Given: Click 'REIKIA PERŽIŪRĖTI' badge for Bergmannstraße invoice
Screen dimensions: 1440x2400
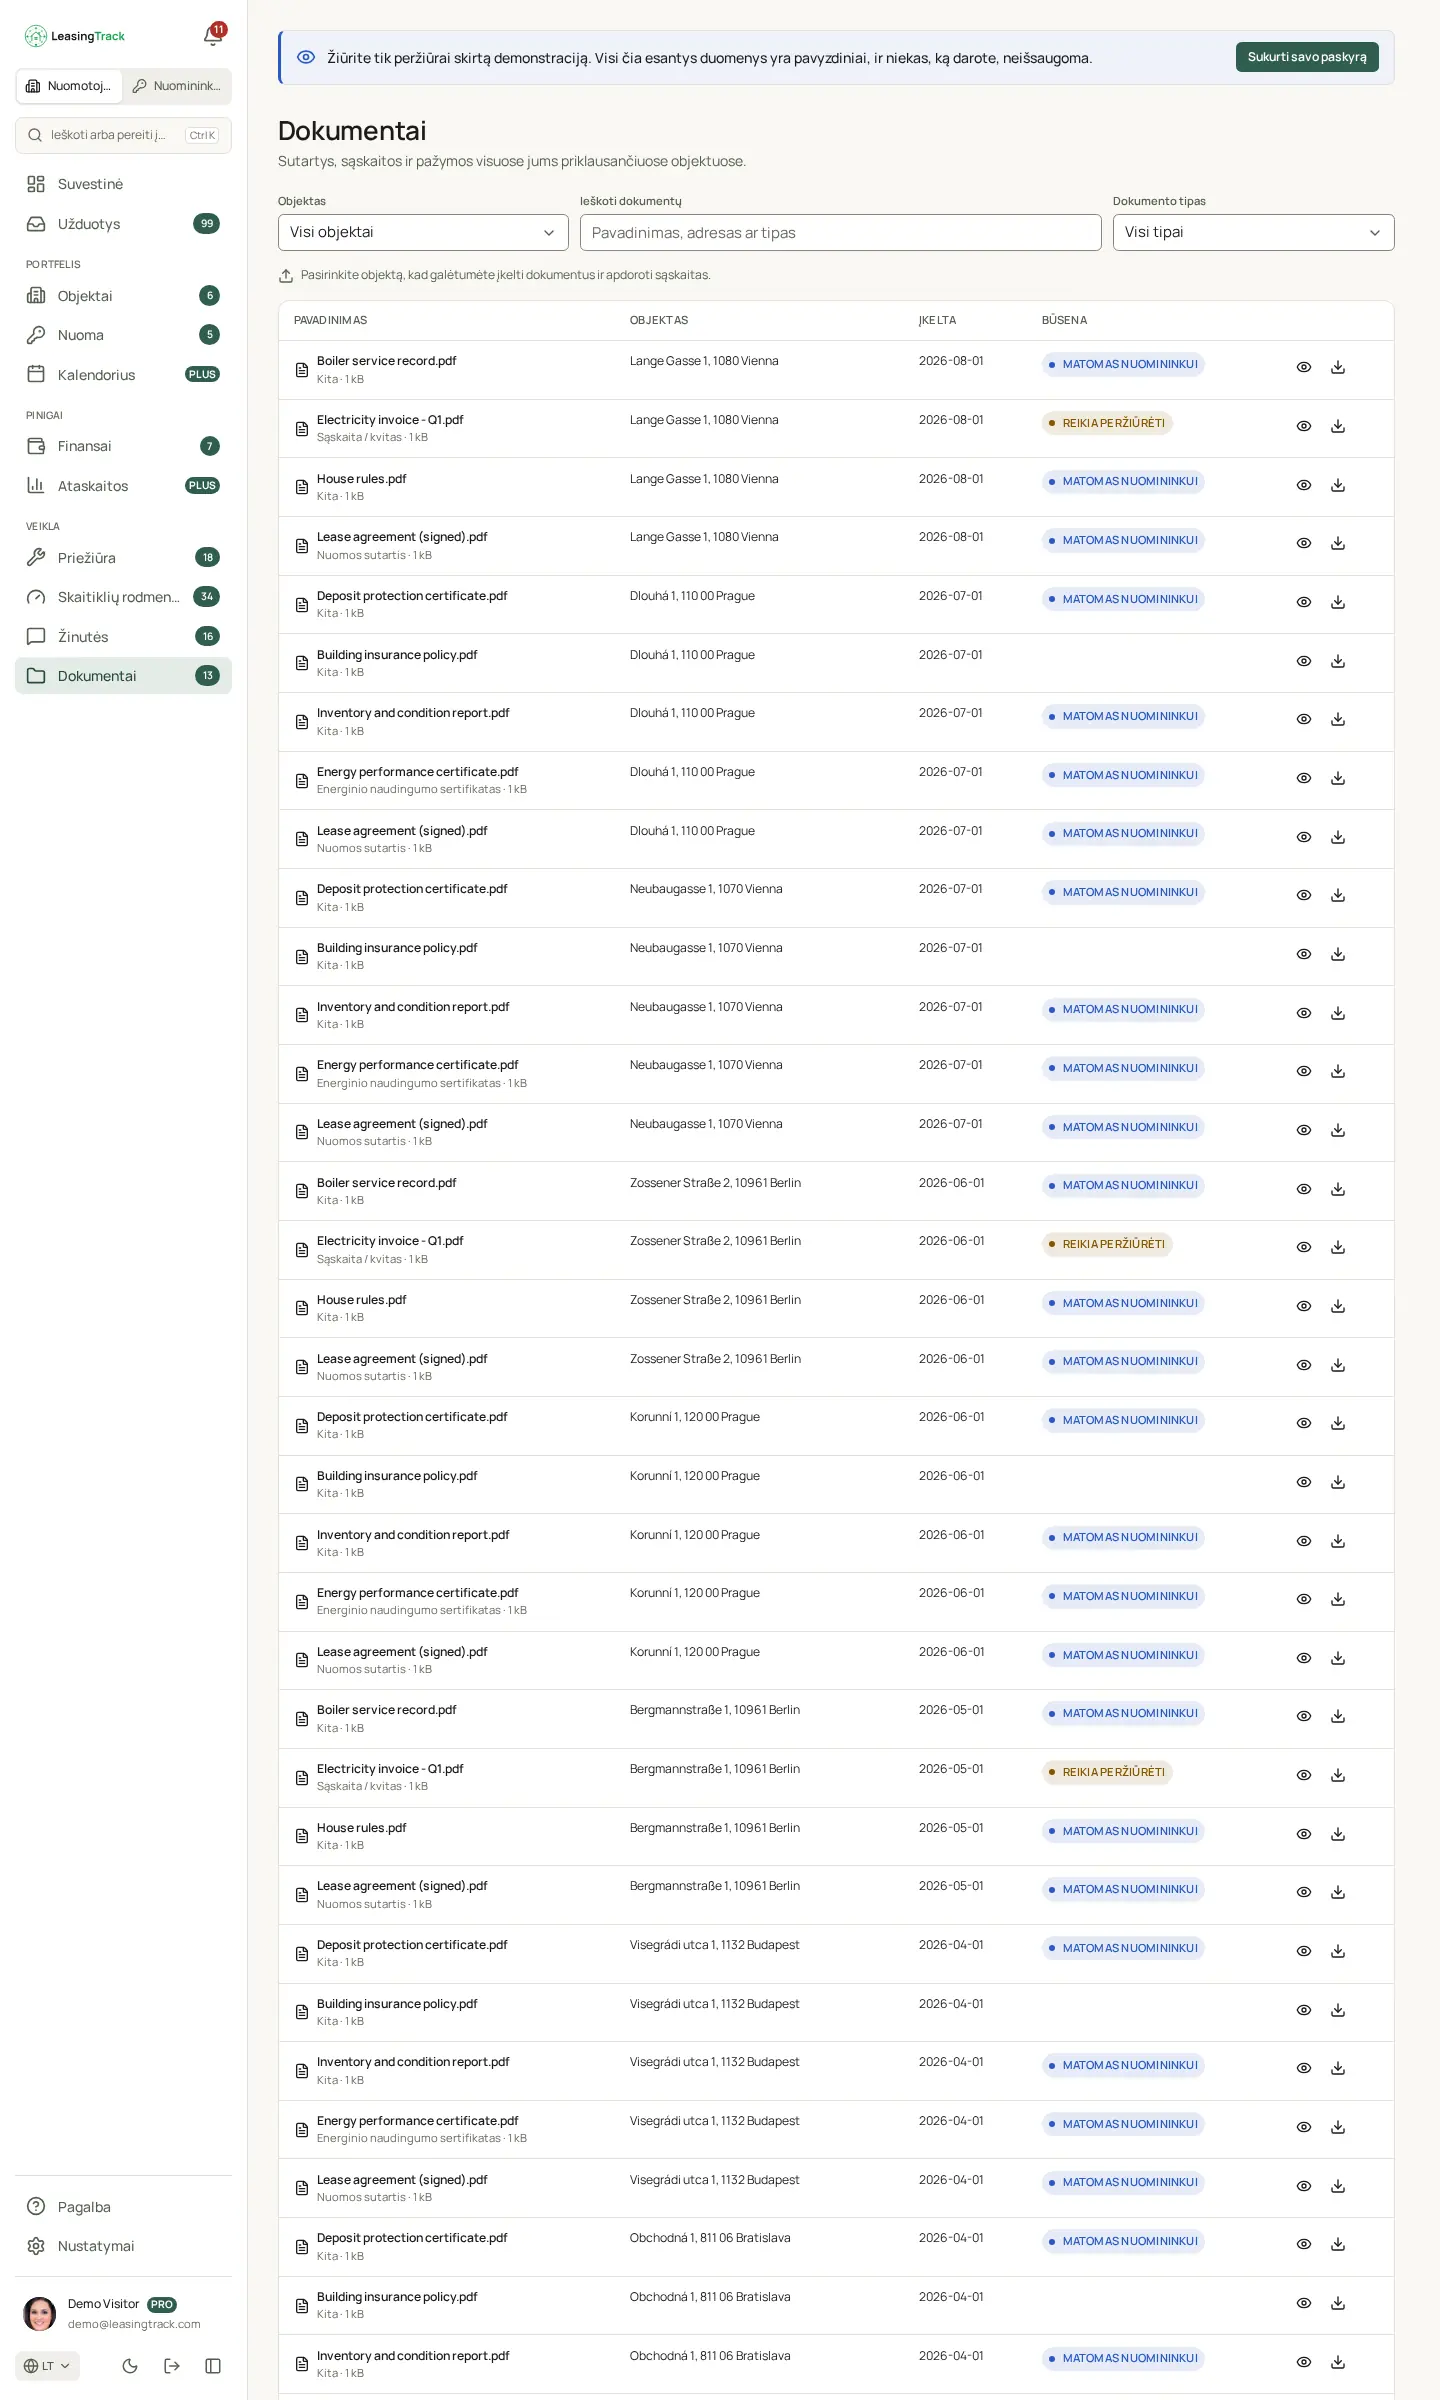Looking at the screenshot, I should (x=1107, y=1772).
